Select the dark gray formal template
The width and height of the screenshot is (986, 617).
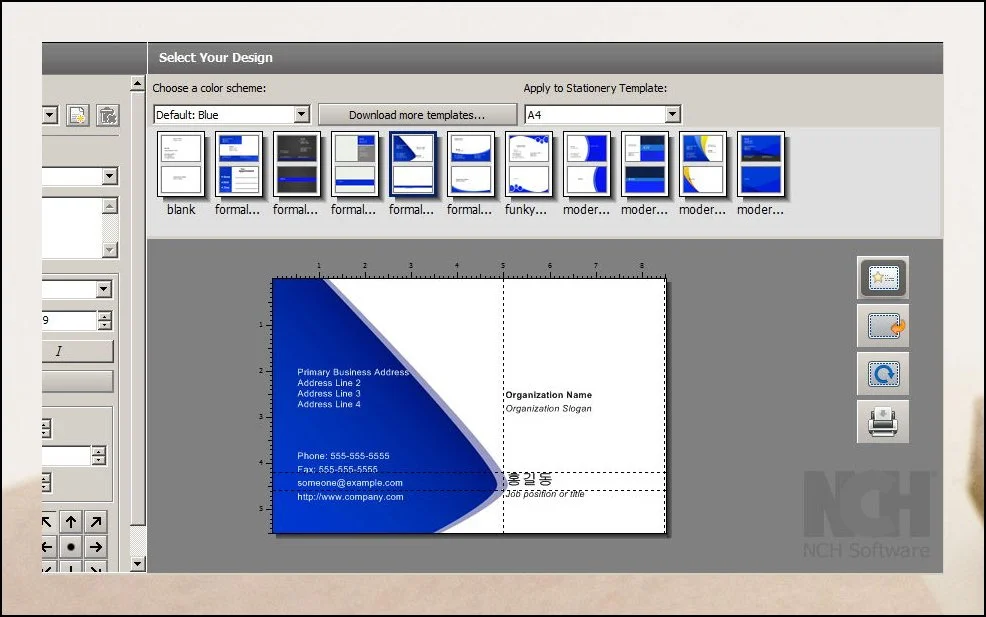click(x=297, y=165)
